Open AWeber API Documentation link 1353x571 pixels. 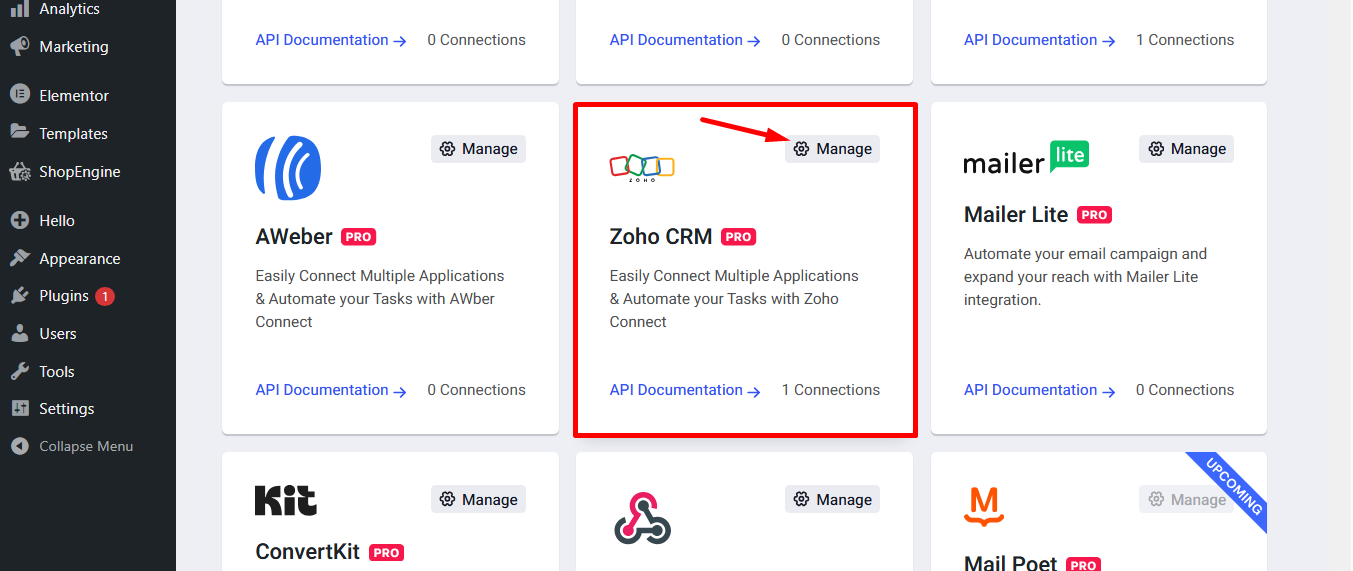point(331,390)
